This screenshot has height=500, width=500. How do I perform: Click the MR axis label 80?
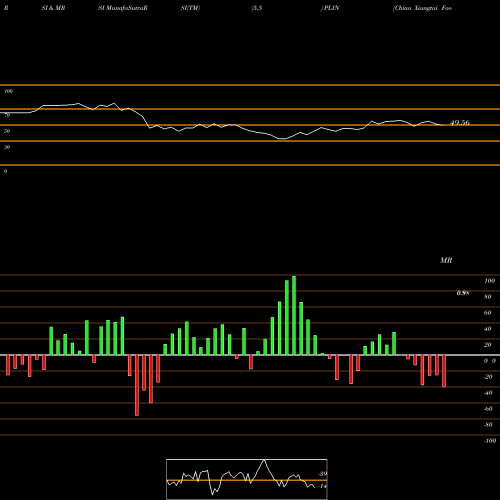coord(488,297)
